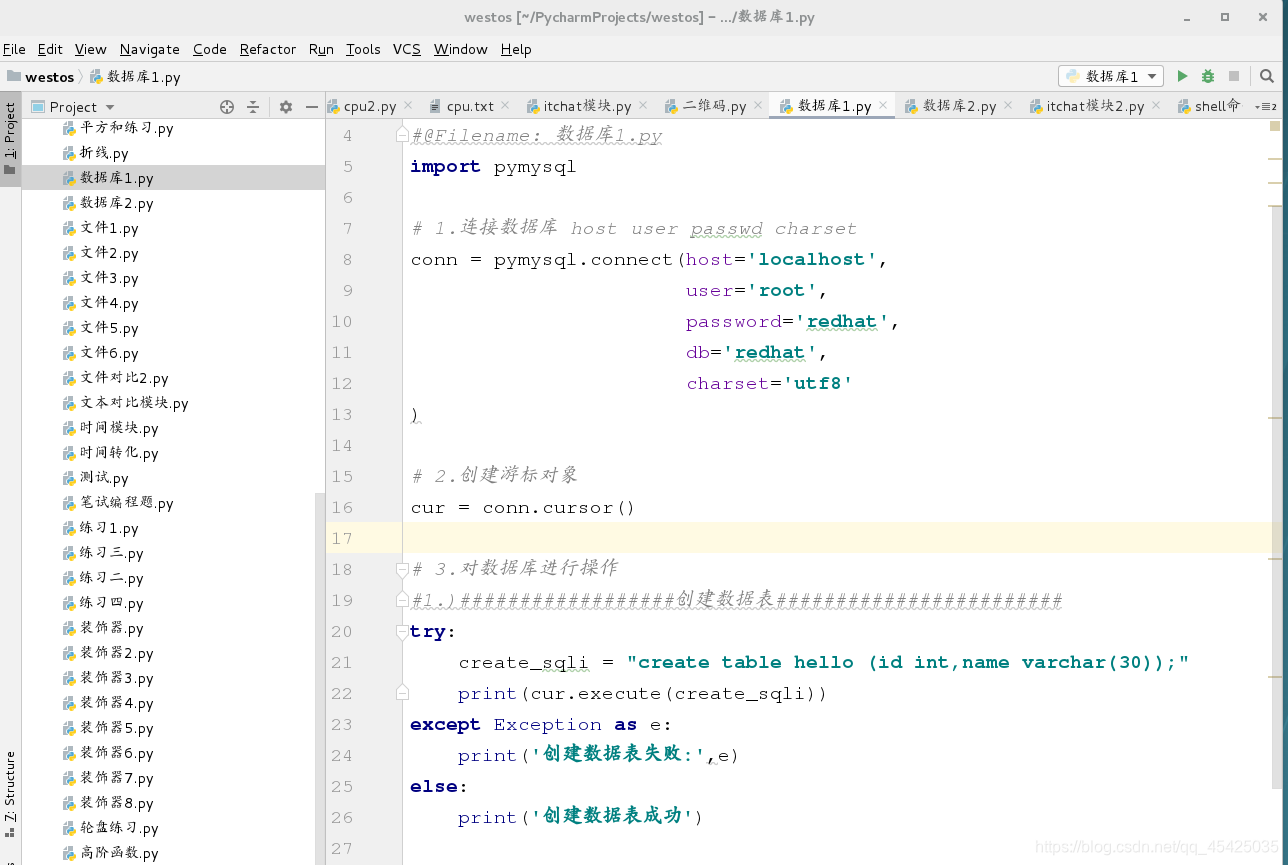The image size is (1288, 865).
Task: Collapse all in the Project panel
Action: click(253, 107)
